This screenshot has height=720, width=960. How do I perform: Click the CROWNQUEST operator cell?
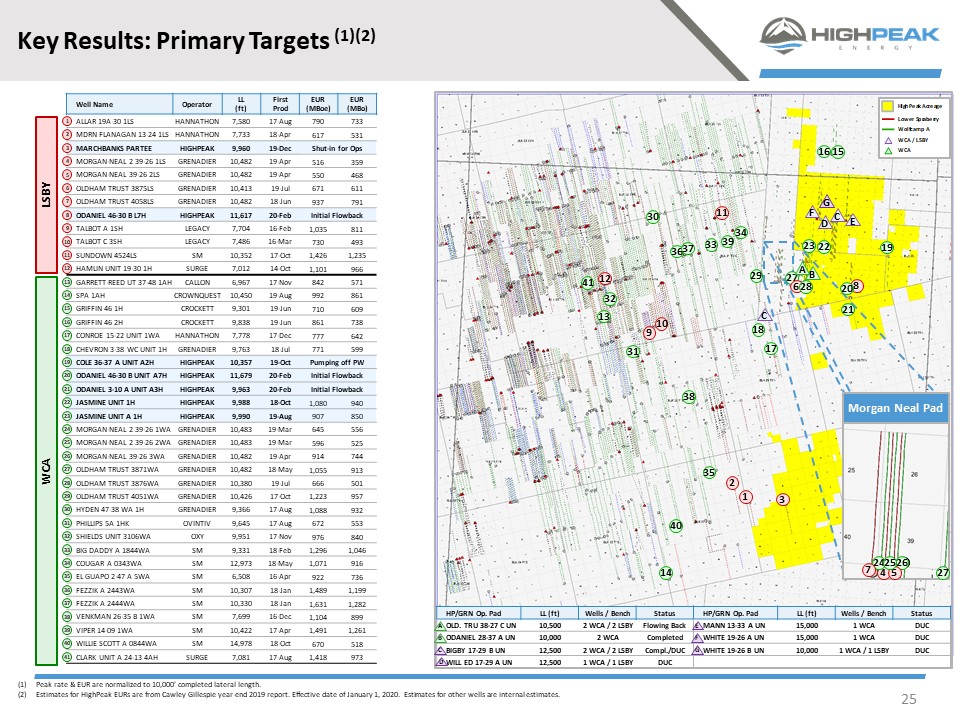tap(197, 295)
